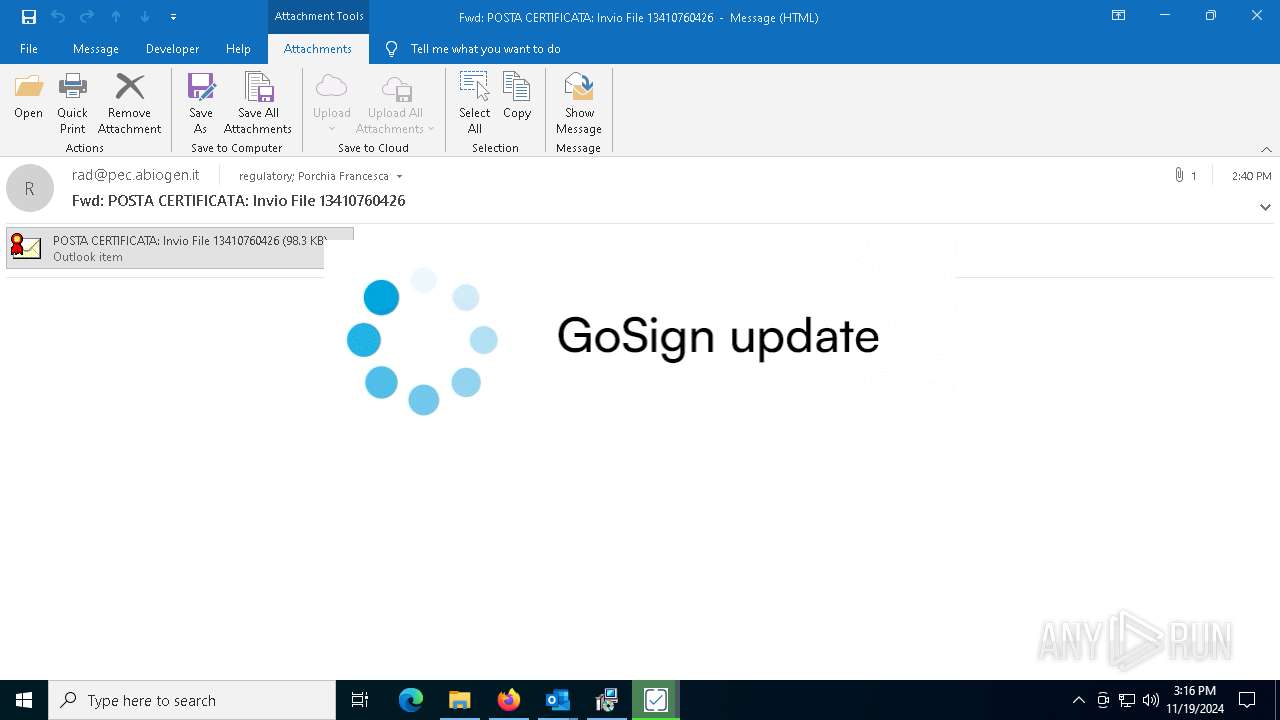Click sender rad@pec.abiogen.it
The image size is (1280, 720).
(x=136, y=175)
